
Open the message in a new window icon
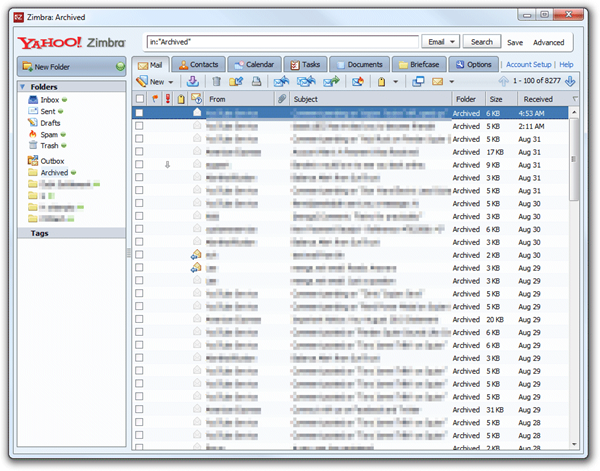coord(418,81)
